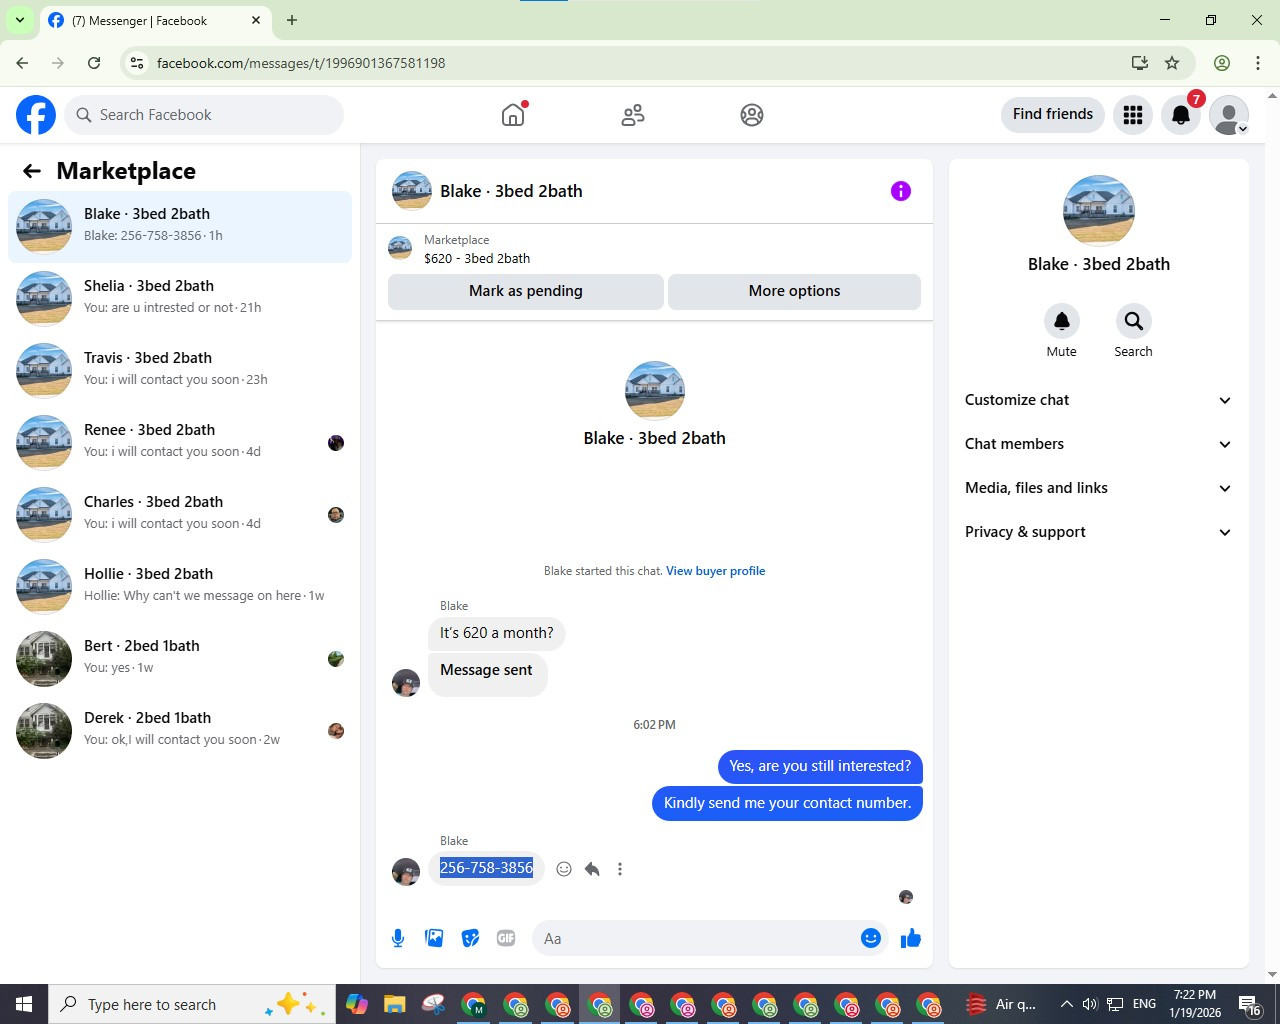Open the Derek 2bed 1bath chat
The image size is (1280, 1024).
[180, 731]
